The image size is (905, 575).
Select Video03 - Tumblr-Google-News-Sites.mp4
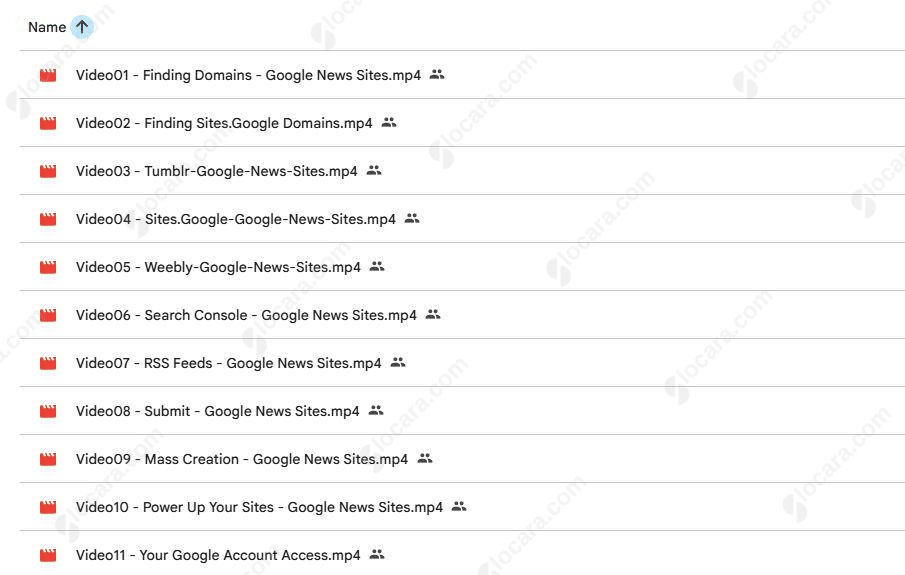click(216, 171)
